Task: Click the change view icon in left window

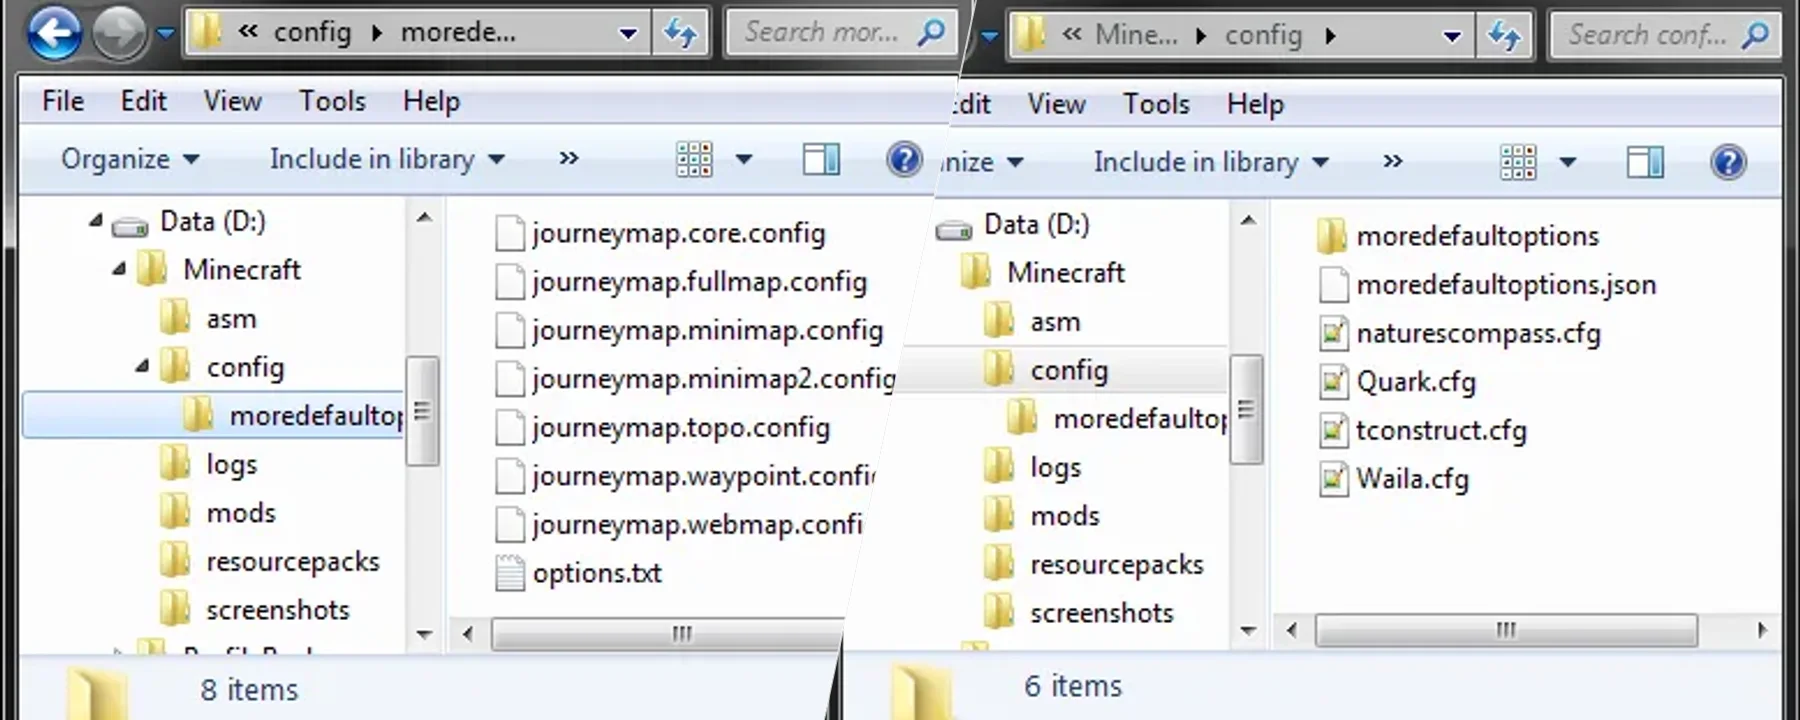Action: tap(694, 159)
